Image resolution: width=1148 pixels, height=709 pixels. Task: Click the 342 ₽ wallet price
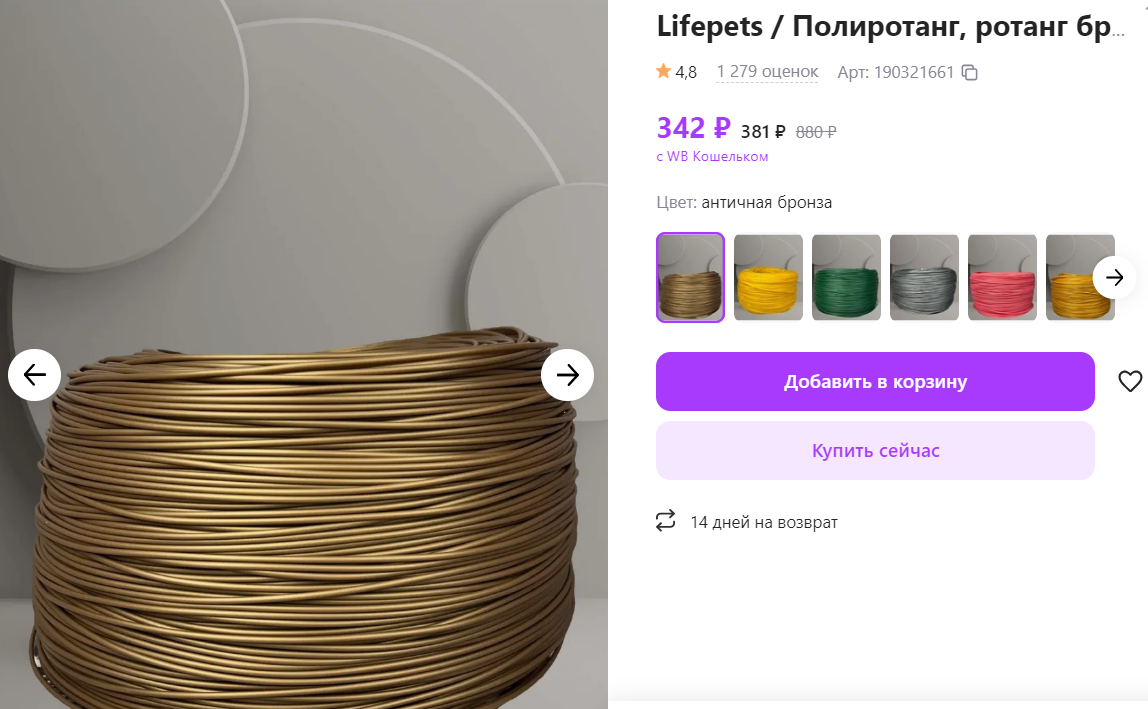[693, 128]
